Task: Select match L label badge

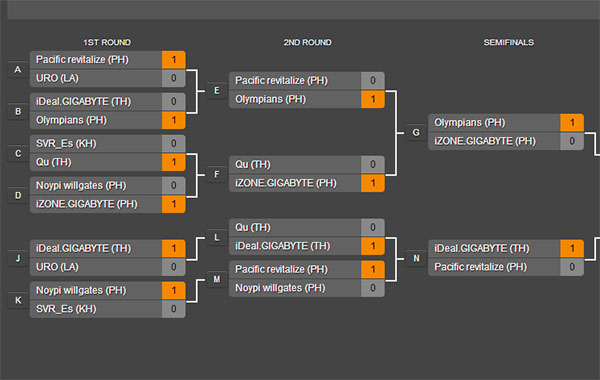Action: point(217,237)
